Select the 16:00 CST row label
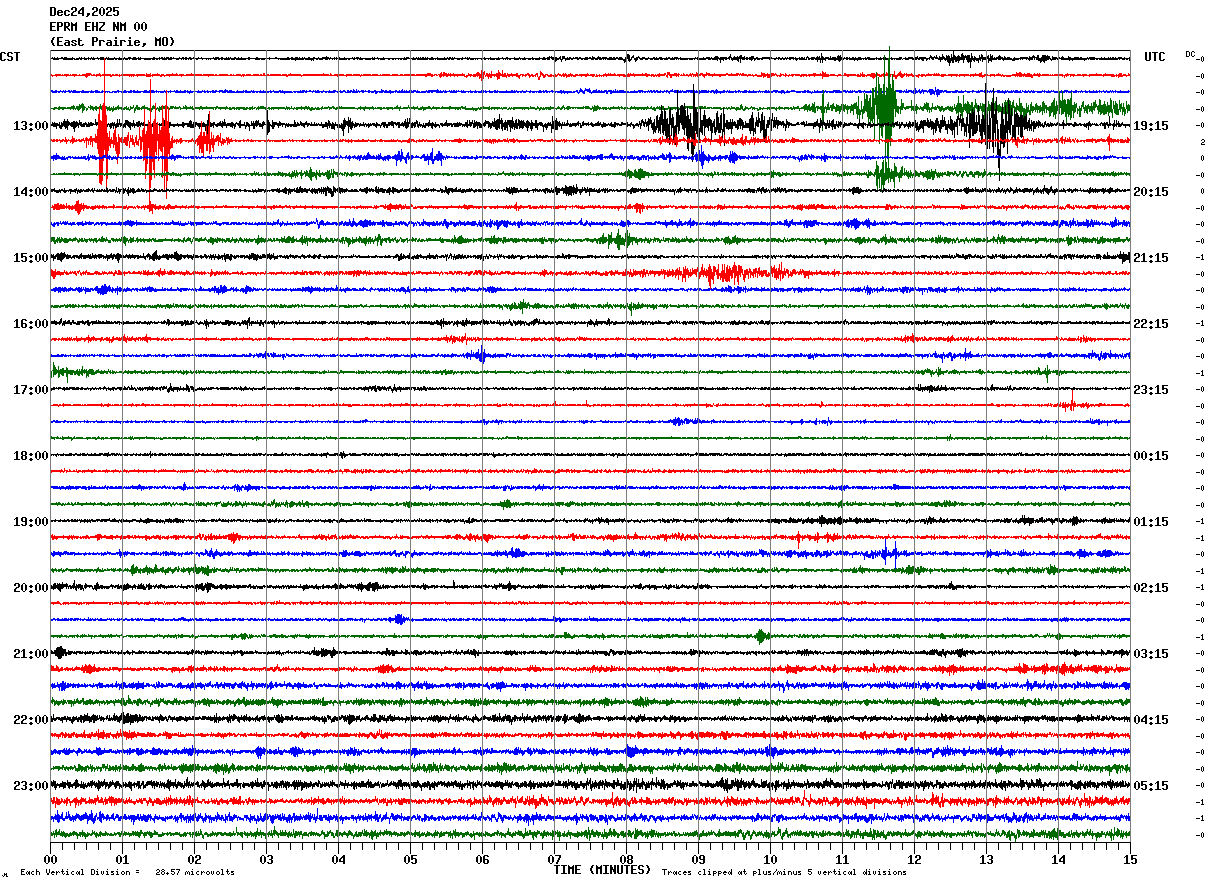 [31, 324]
